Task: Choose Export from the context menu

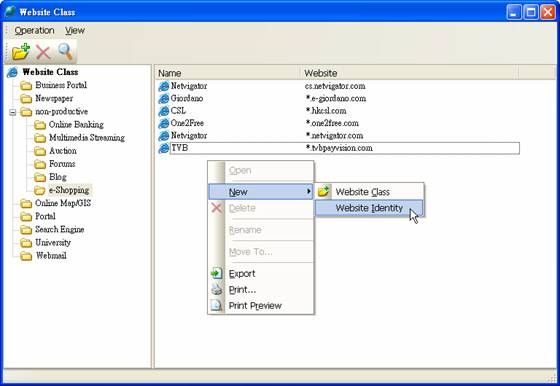Action: (261, 274)
